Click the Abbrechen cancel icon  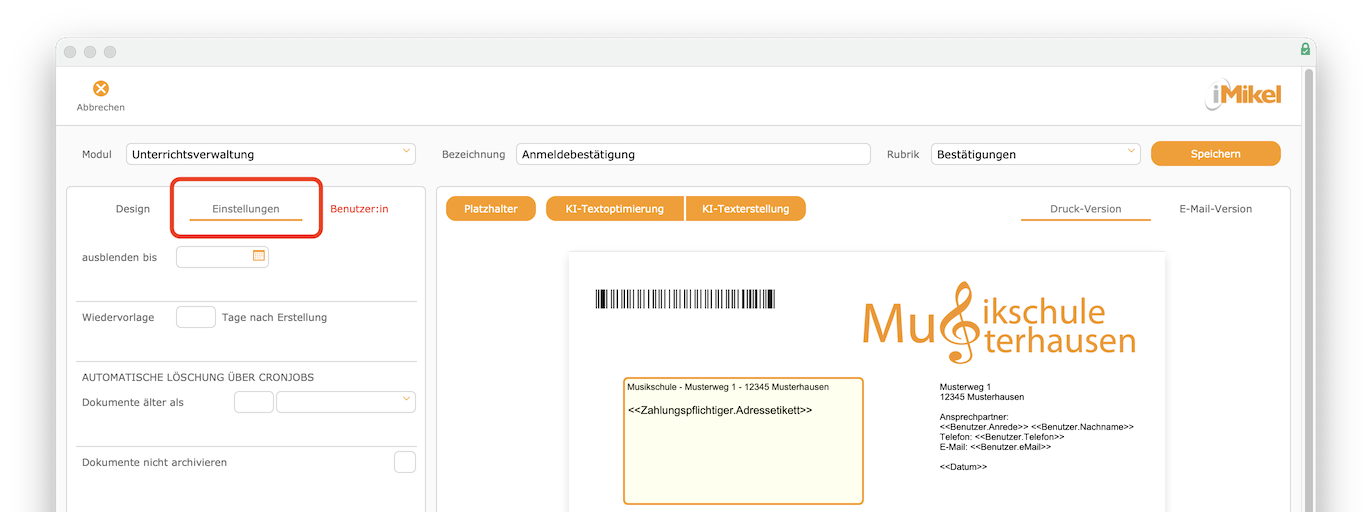[101, 89]
